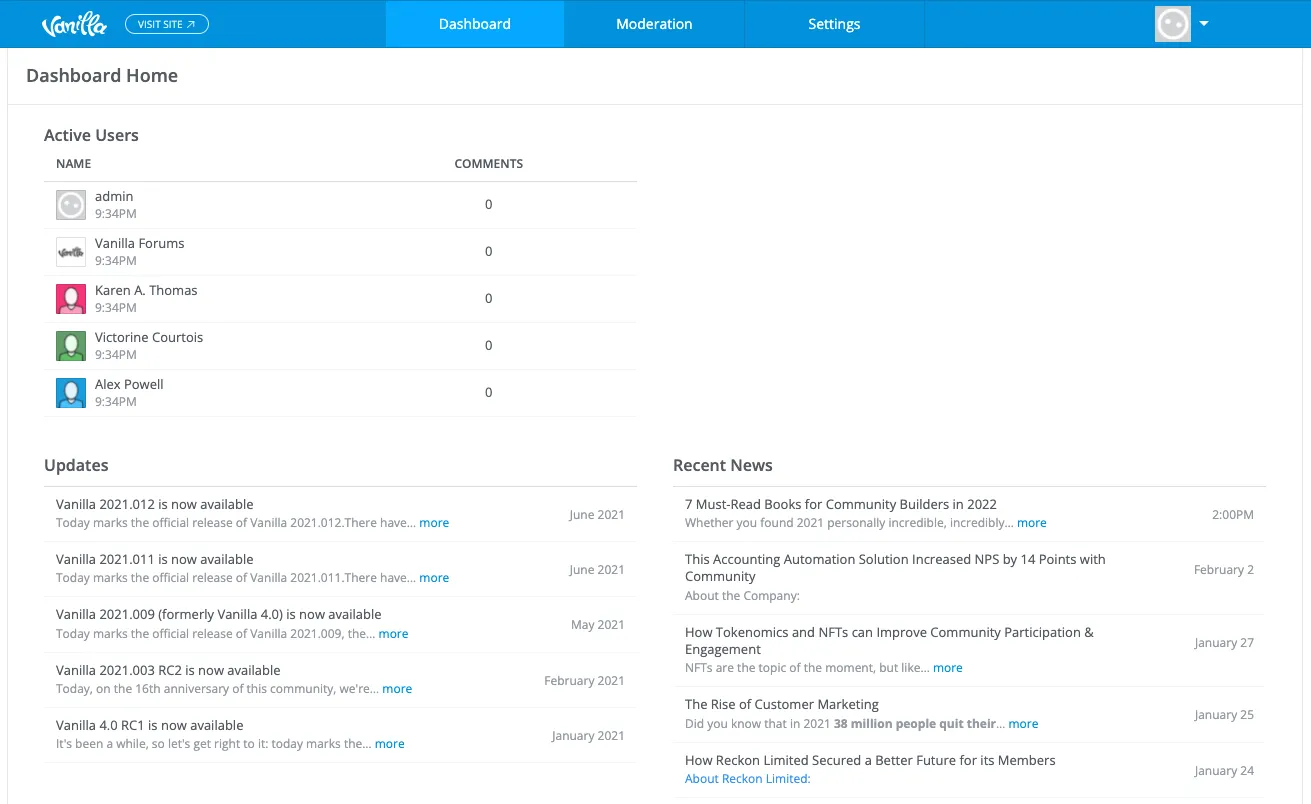Click Vanilla Forums avatar icon
This screenshot has width=1311, height=804.
(71, 252)
